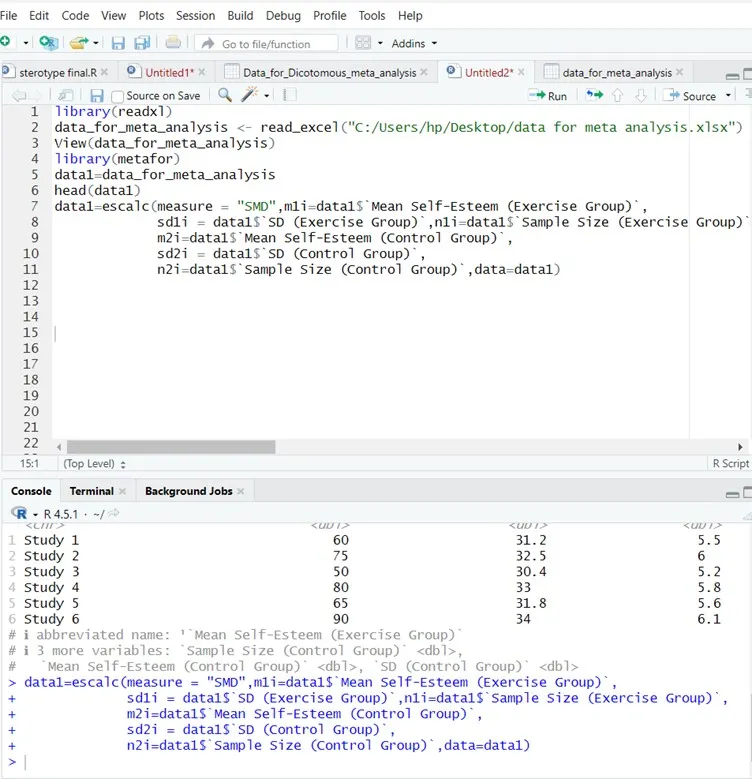Close the Untitled1 tab

202,72
